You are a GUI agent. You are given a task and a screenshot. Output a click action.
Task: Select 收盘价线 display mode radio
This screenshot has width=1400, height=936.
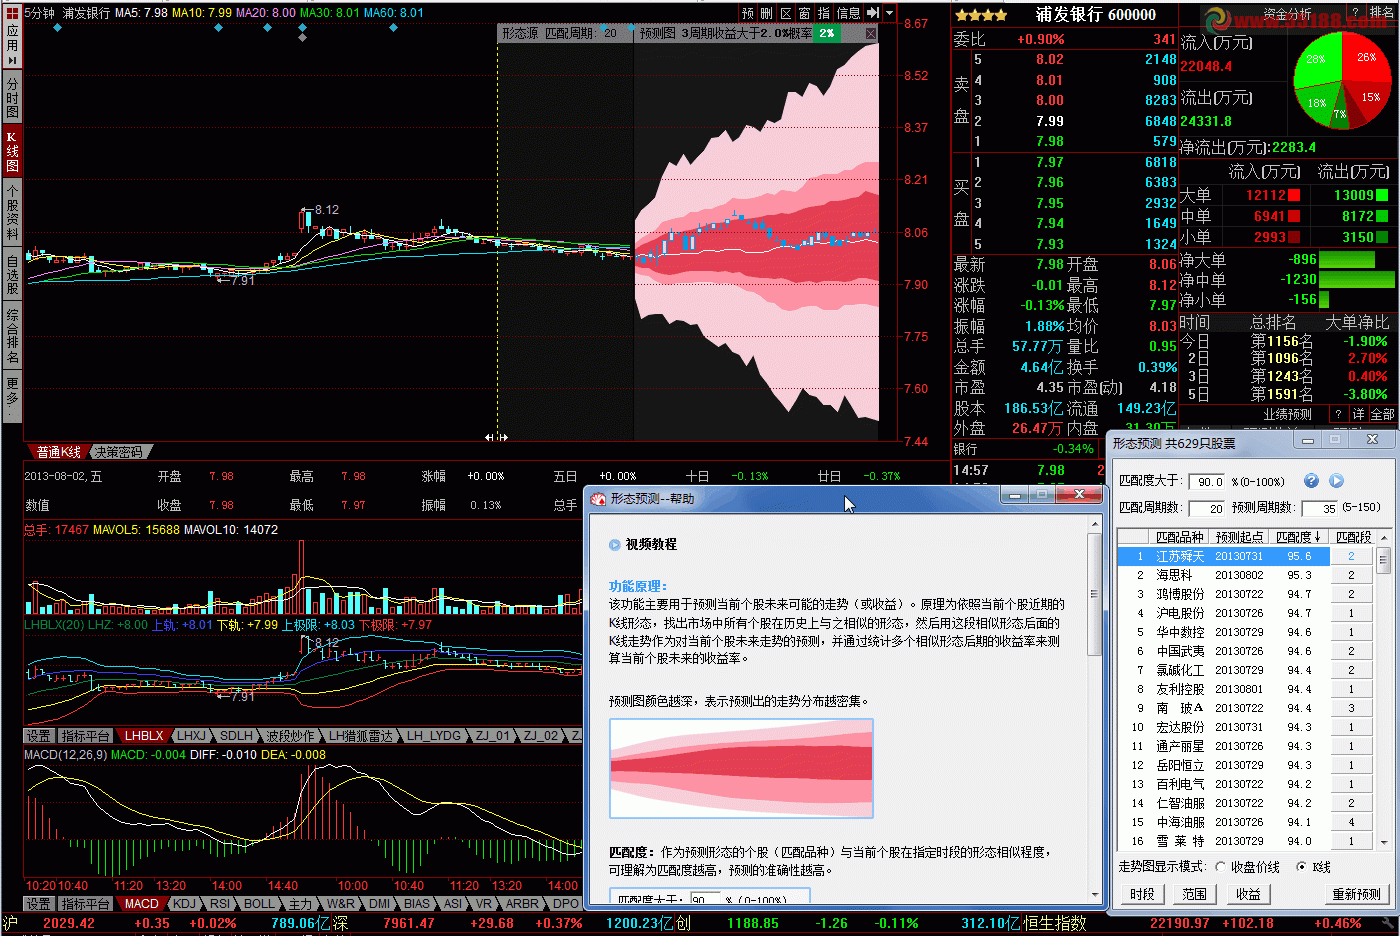[1221, 867]
